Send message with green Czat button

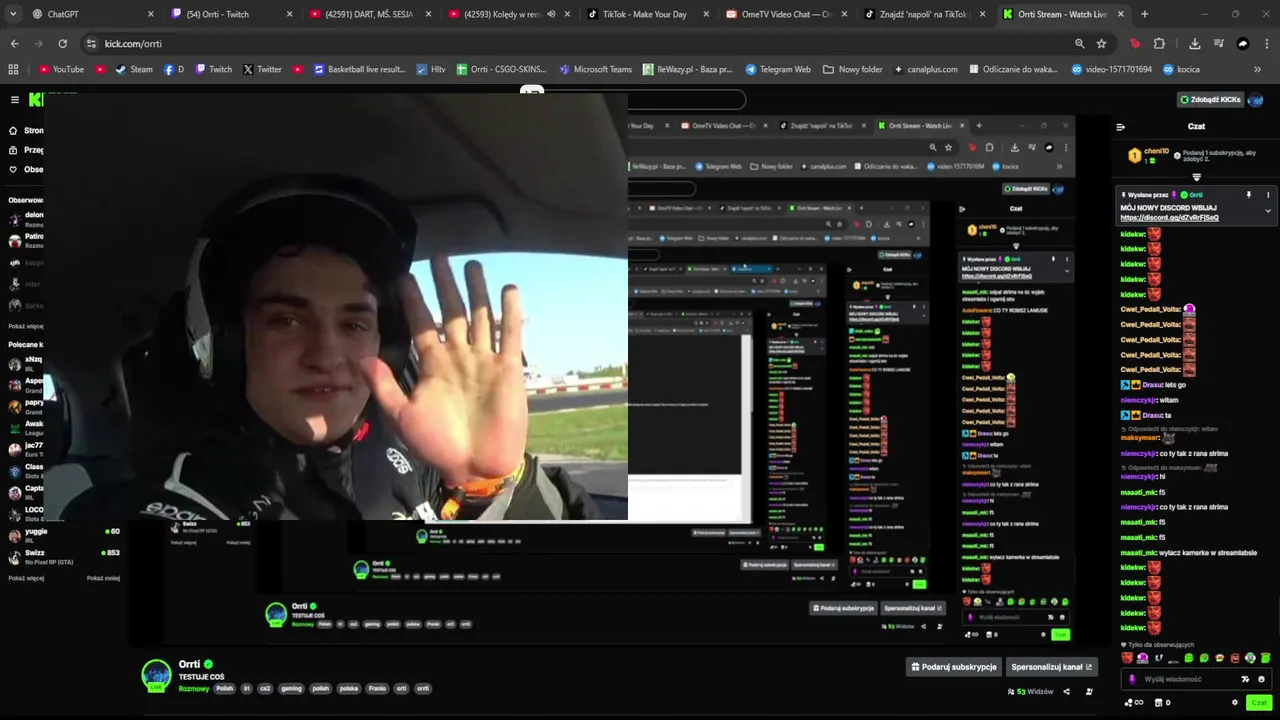pyautogui.click(x=1259, y=703)
